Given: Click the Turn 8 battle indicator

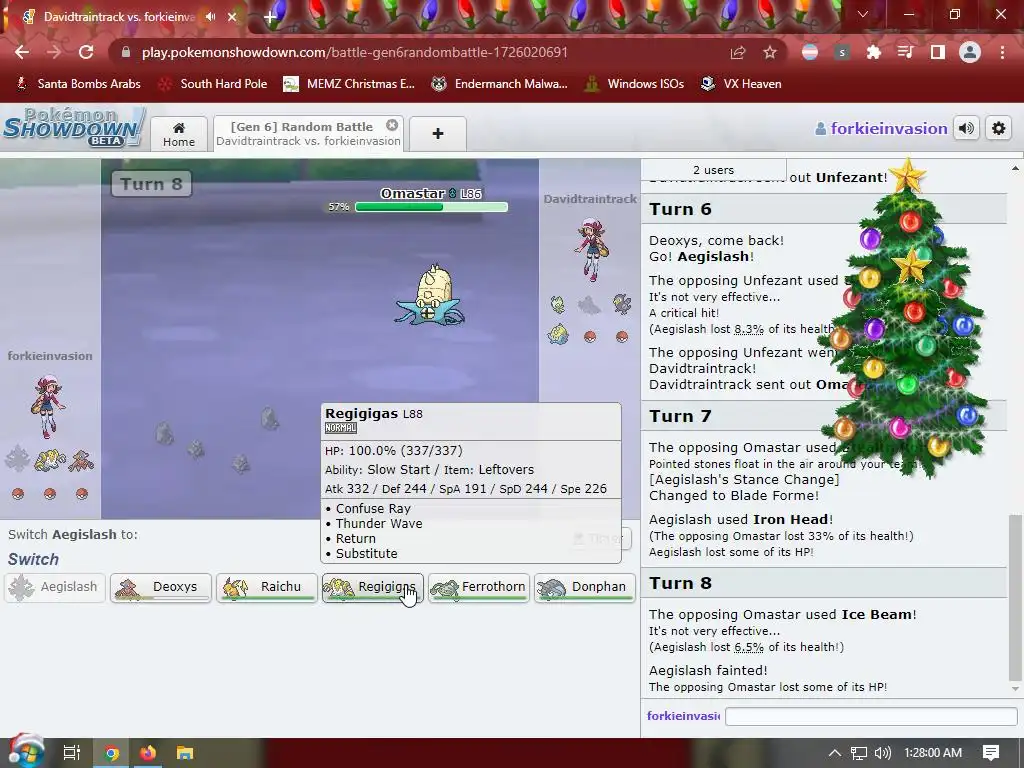Looking at the screenshot, I should 151,184.
